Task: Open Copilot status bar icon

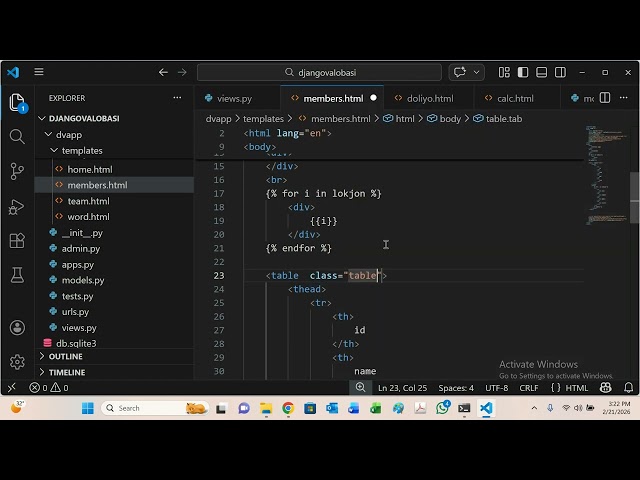Action: tap(606, 387)
